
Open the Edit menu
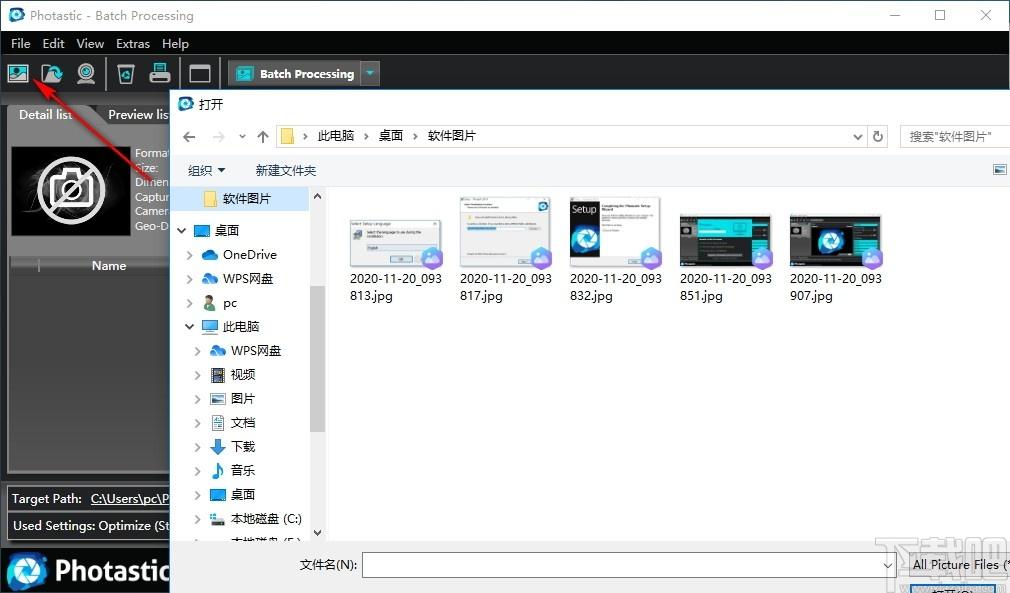[53, 44]
